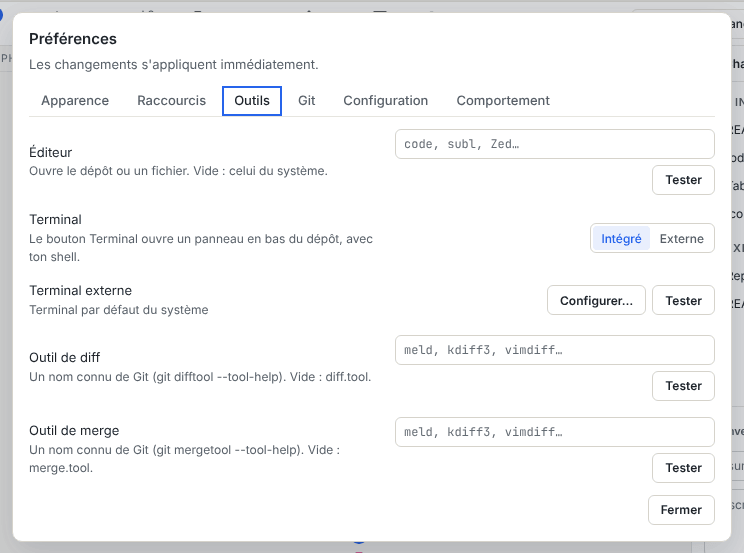744x553 pixels.
Task: Open Configurer… for Terminal externe
Action: [x=596, y=300]
